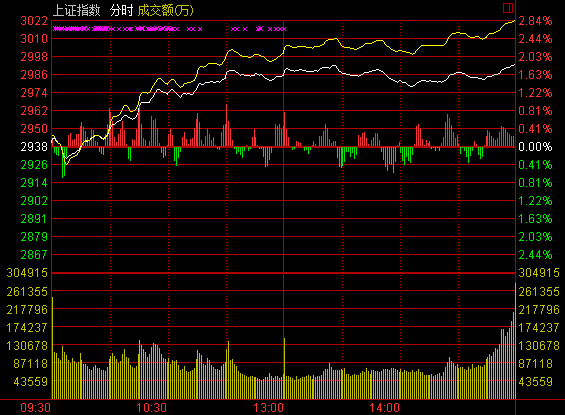The width and height of the screenshot is (565, 415).
Task: Click the first magenta x marker at chart top
Action: 55,29
